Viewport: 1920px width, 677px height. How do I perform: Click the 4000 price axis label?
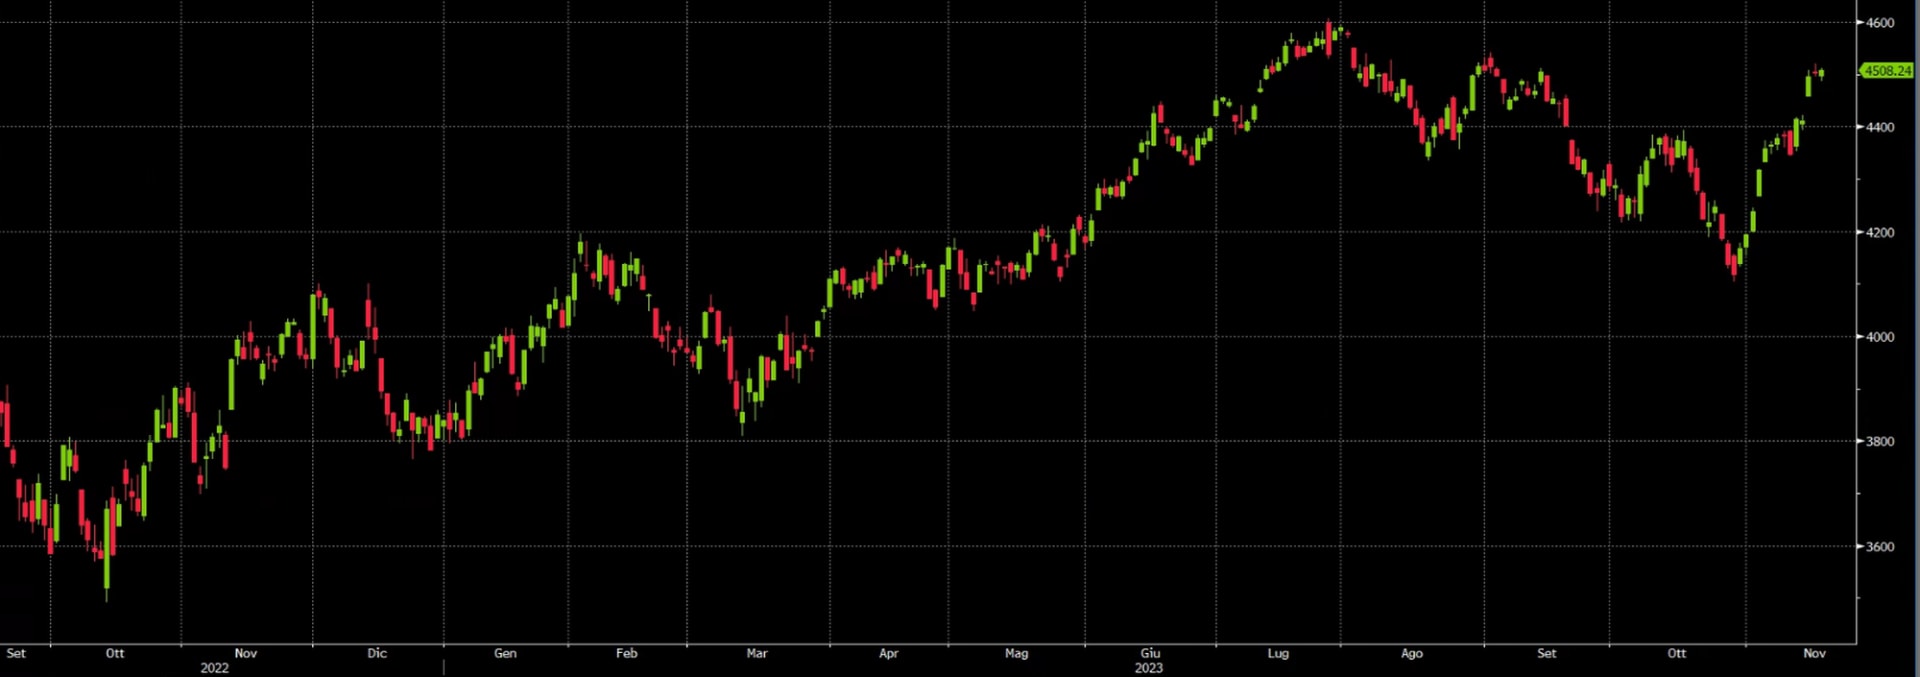(1880, 338)
